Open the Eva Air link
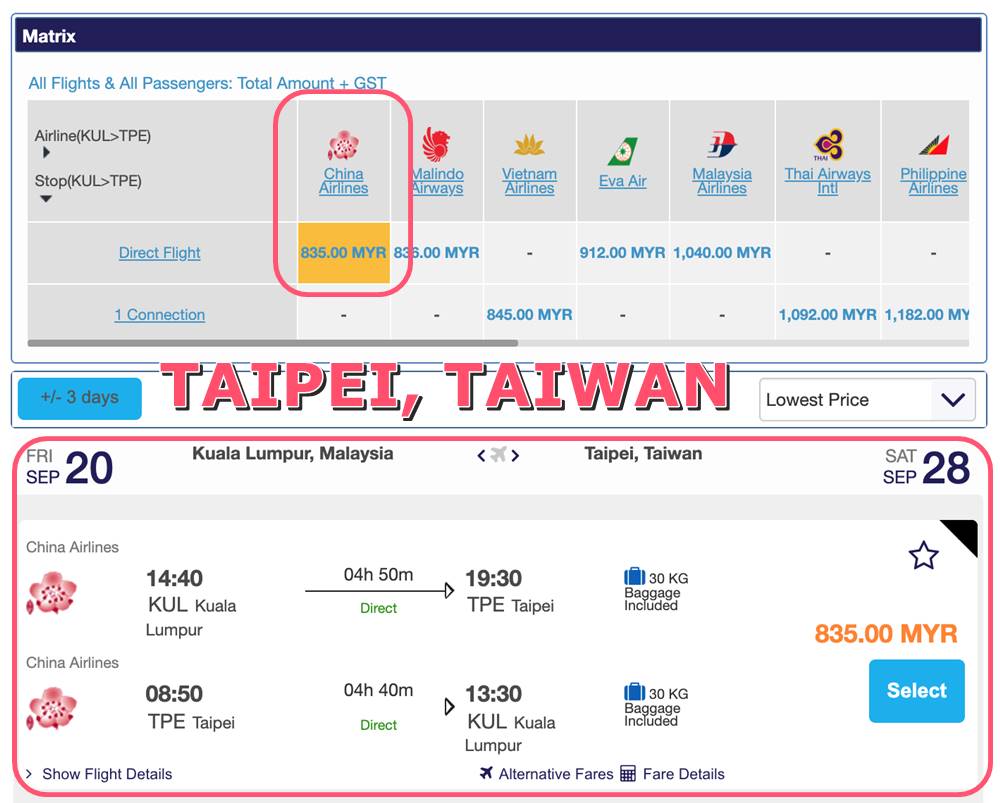Image resolution: width=1000 pixels, height=803 pixels. 622,181
